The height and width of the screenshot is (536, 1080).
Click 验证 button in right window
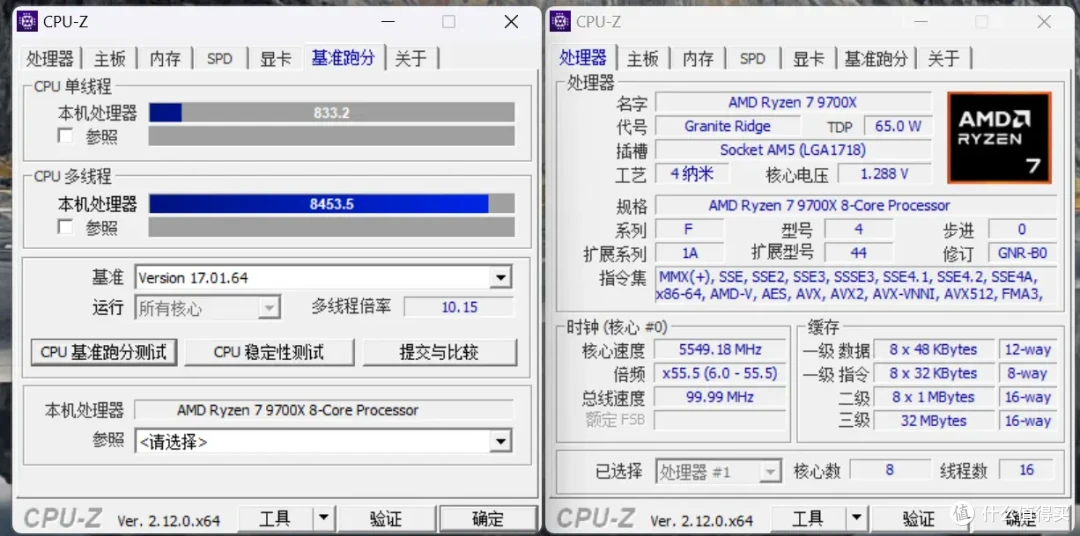pyautogui.click(x=918, y=518)
